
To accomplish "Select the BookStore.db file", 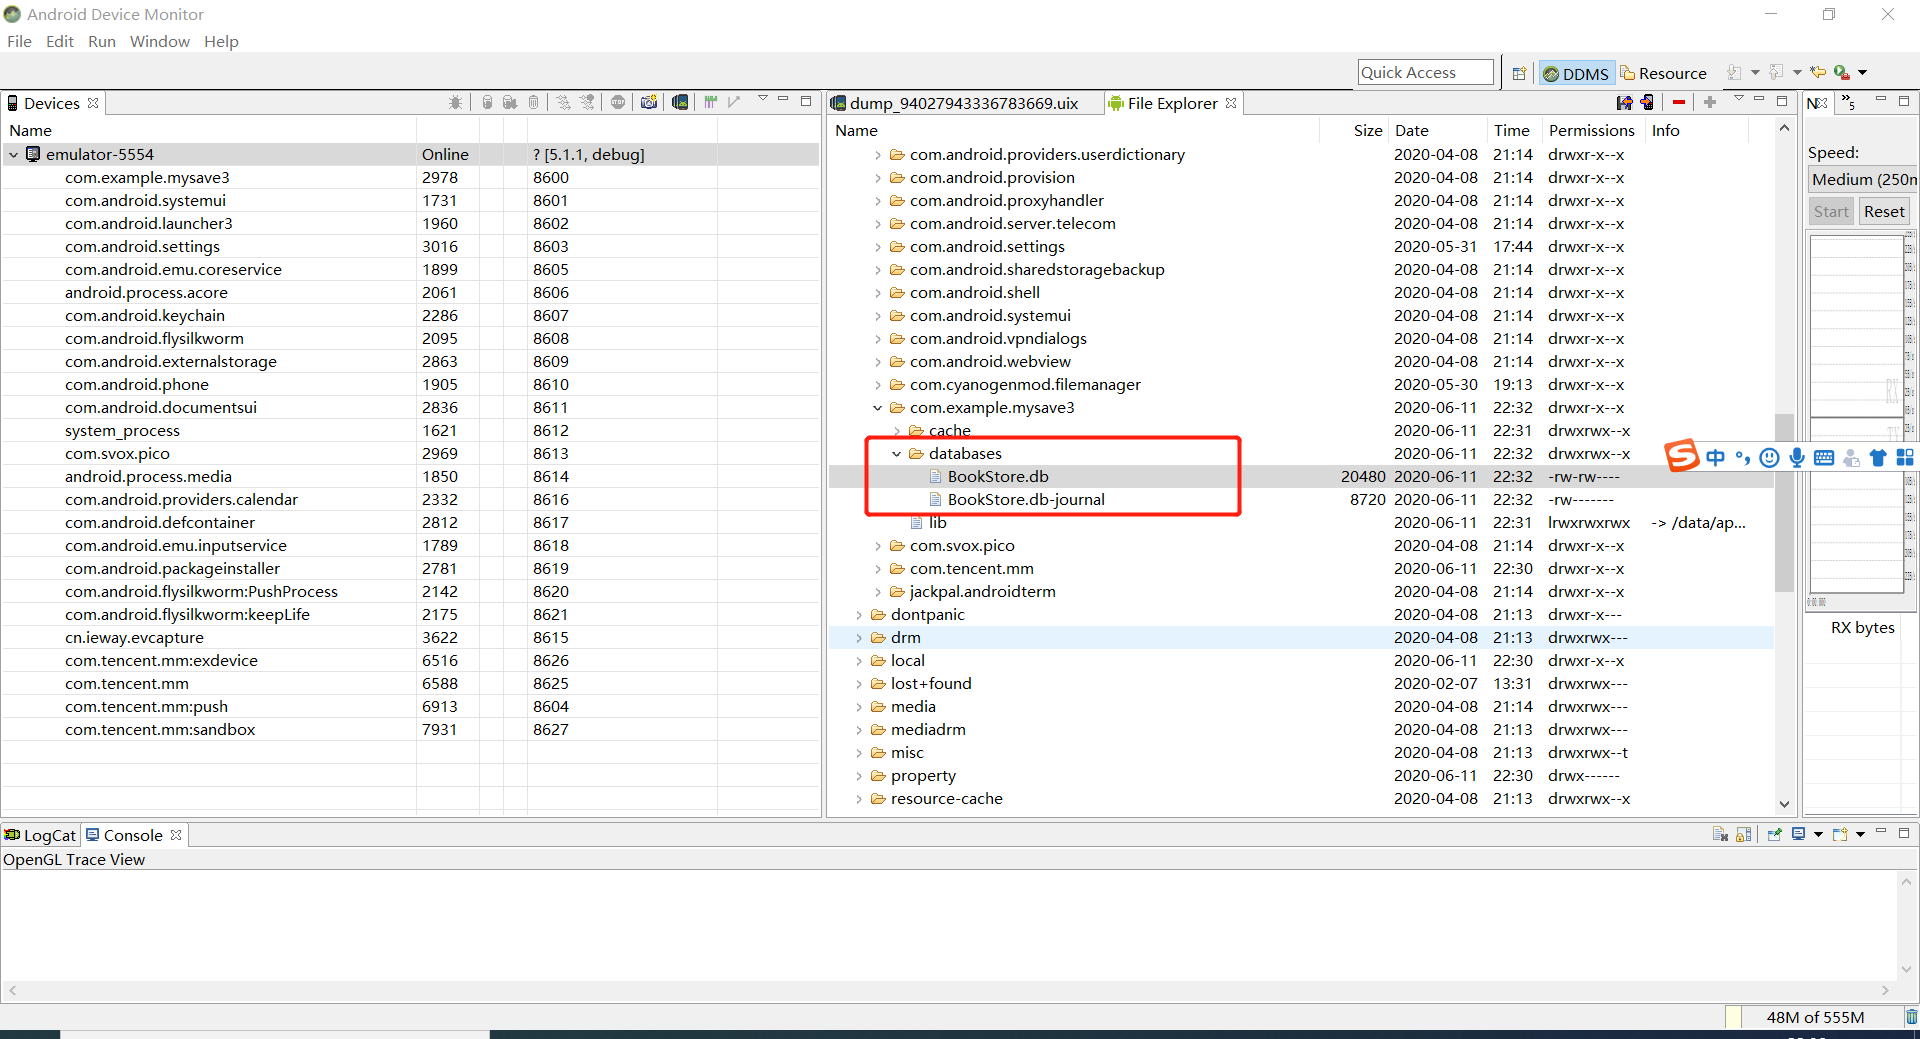I will [998, 476].
